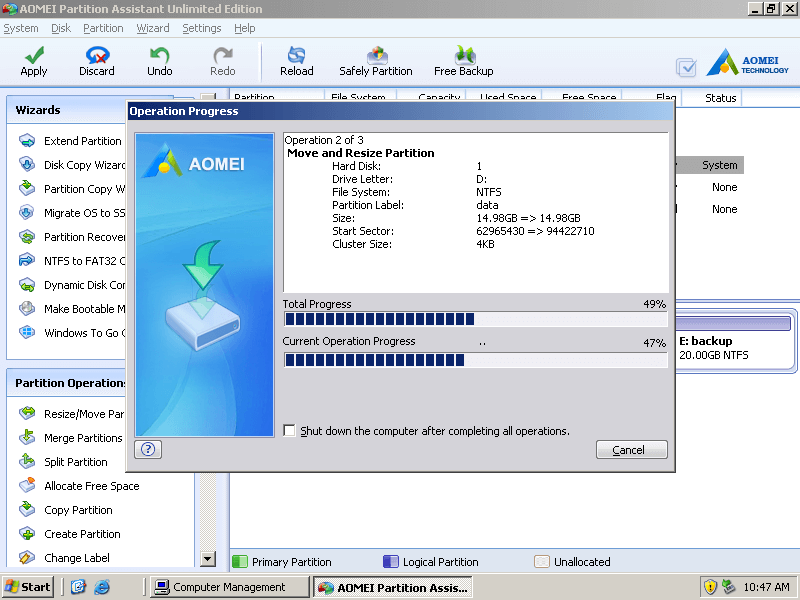The image size is (800, 600).
Task: Open the Partition Recovery wizard
Action: point(71,237)
